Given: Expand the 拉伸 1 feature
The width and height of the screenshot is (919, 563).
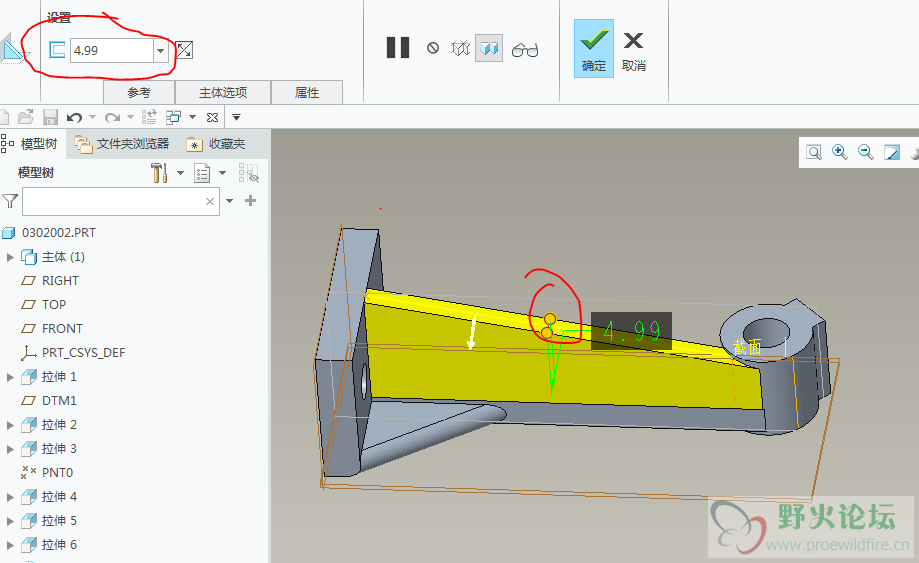Looking at the screenshot, I should click(10, 377).
